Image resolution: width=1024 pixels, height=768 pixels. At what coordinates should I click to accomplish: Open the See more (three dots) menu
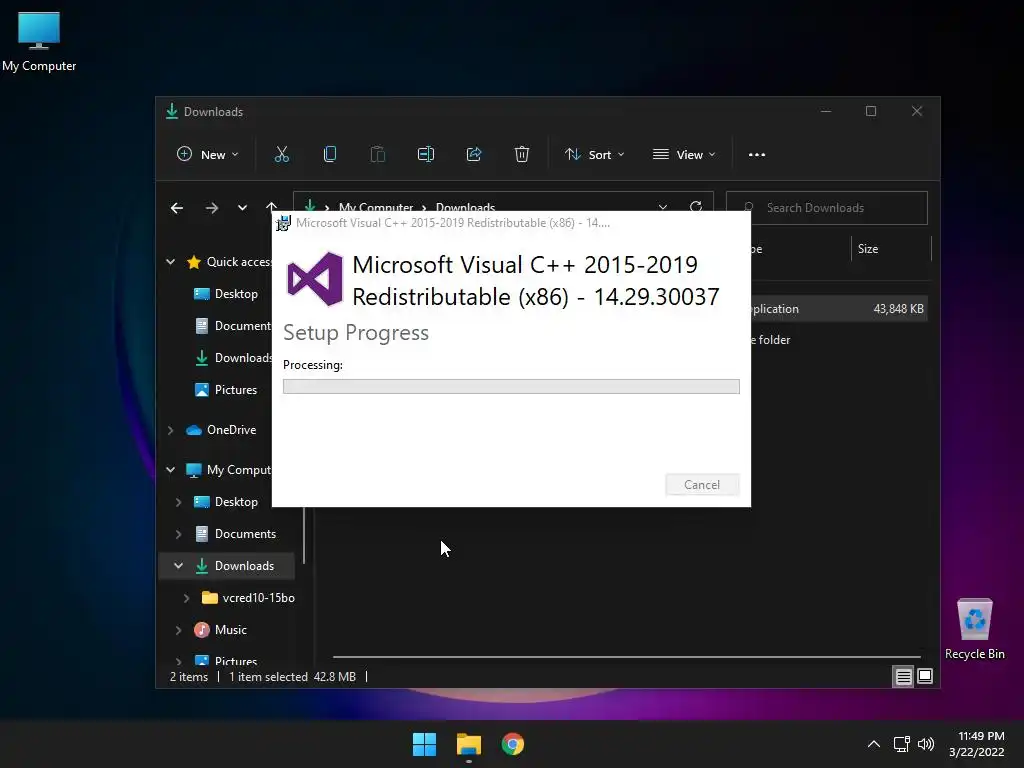coord(757,155)
